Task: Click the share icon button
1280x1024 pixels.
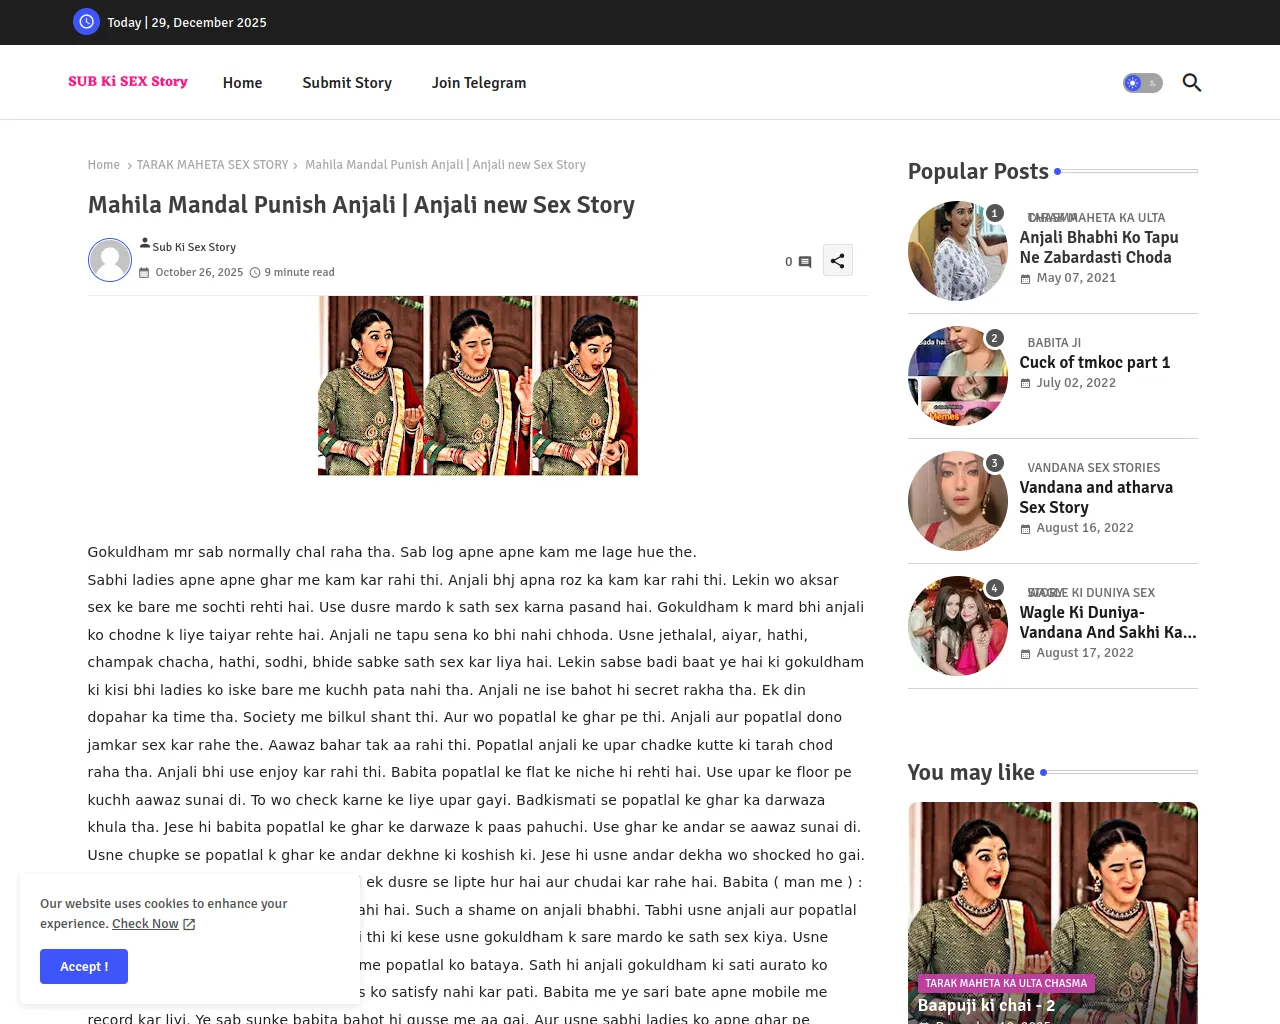Action: pos(838,261)
